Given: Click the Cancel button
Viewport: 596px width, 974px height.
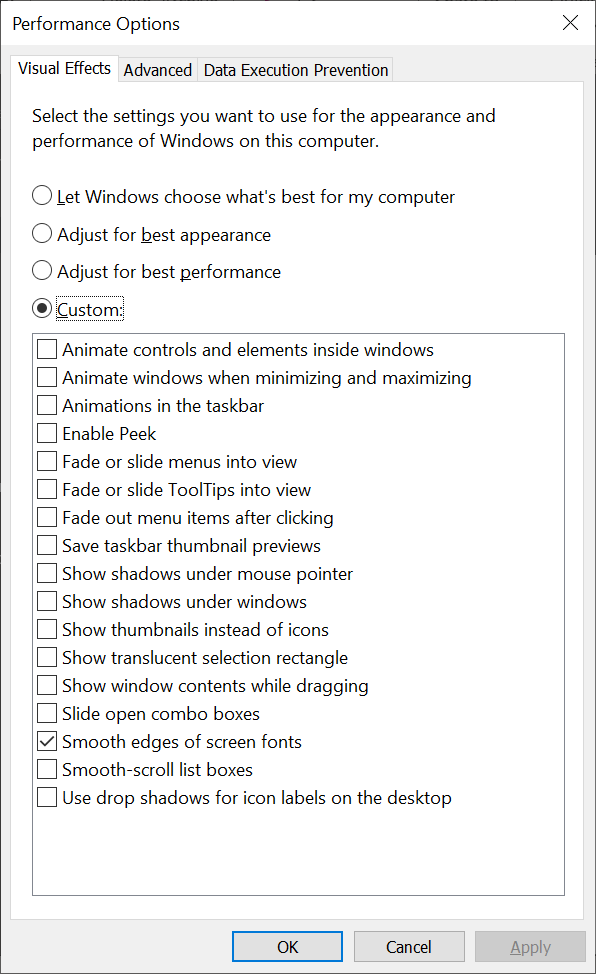Looking at the screenshot, I should tap(409, 947).
